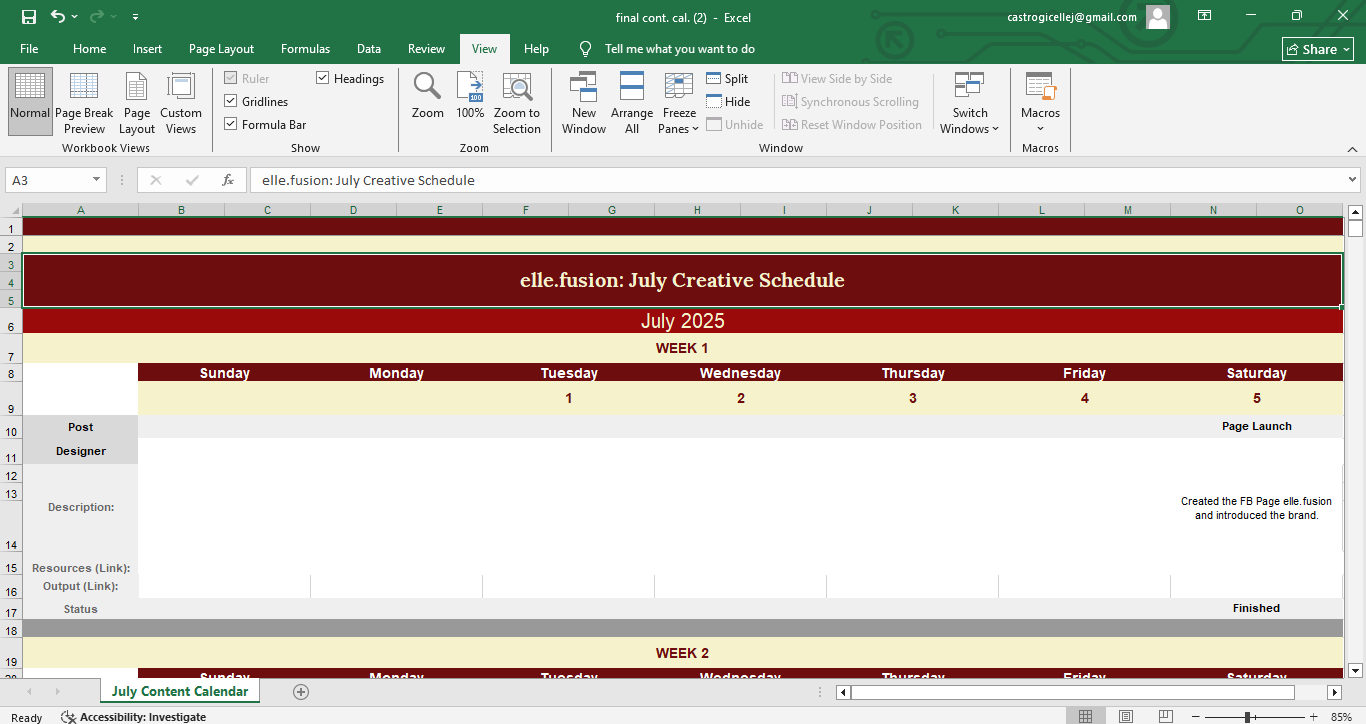Open the File tab
Screen dimensions: 1366x724
click(x=29, y=49)
